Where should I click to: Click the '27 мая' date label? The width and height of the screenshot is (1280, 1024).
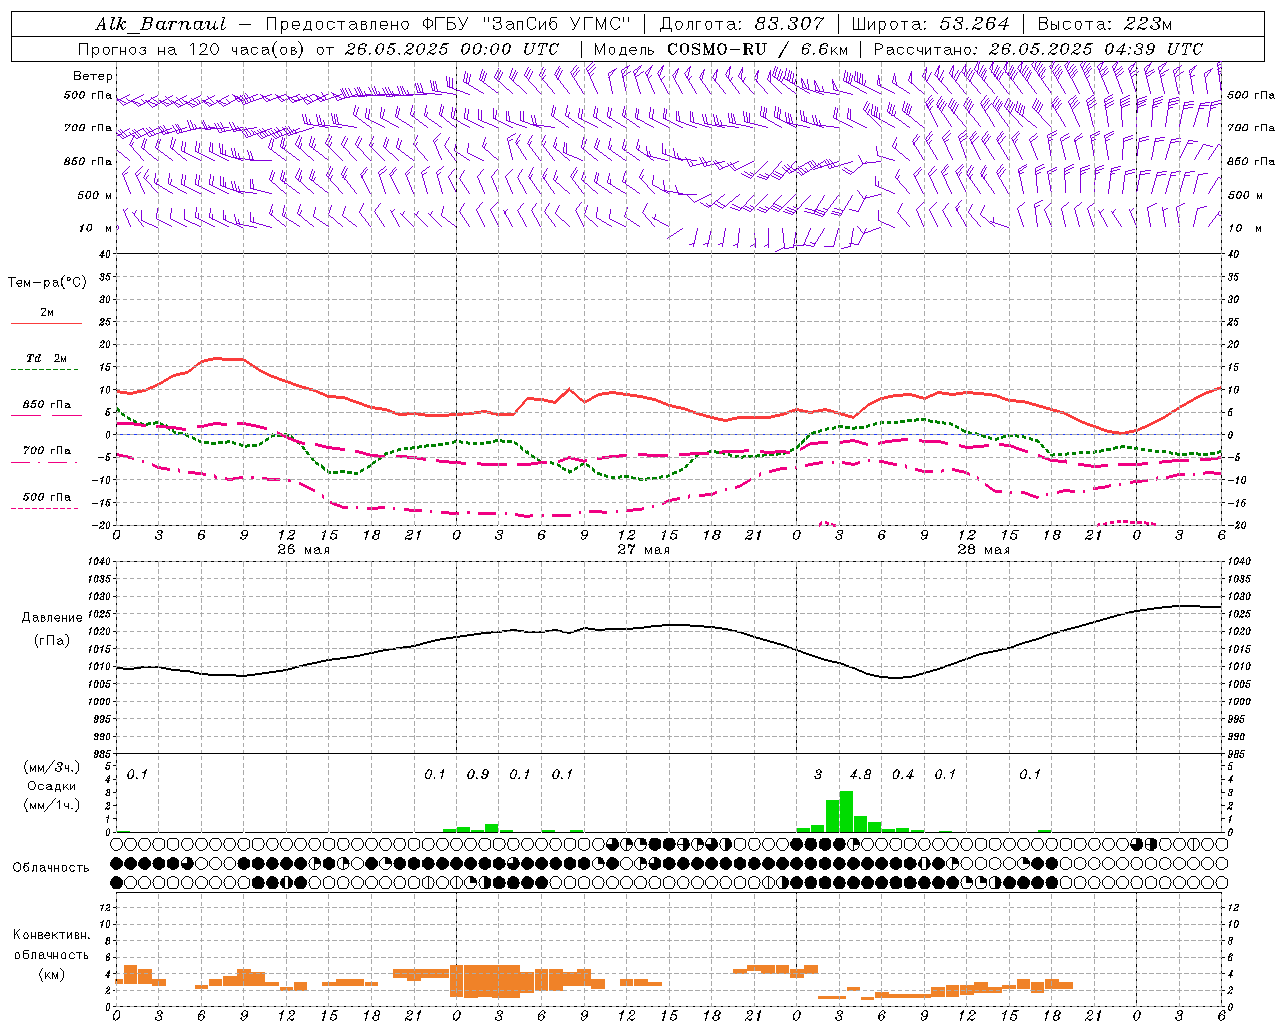[x=644, y=549]
